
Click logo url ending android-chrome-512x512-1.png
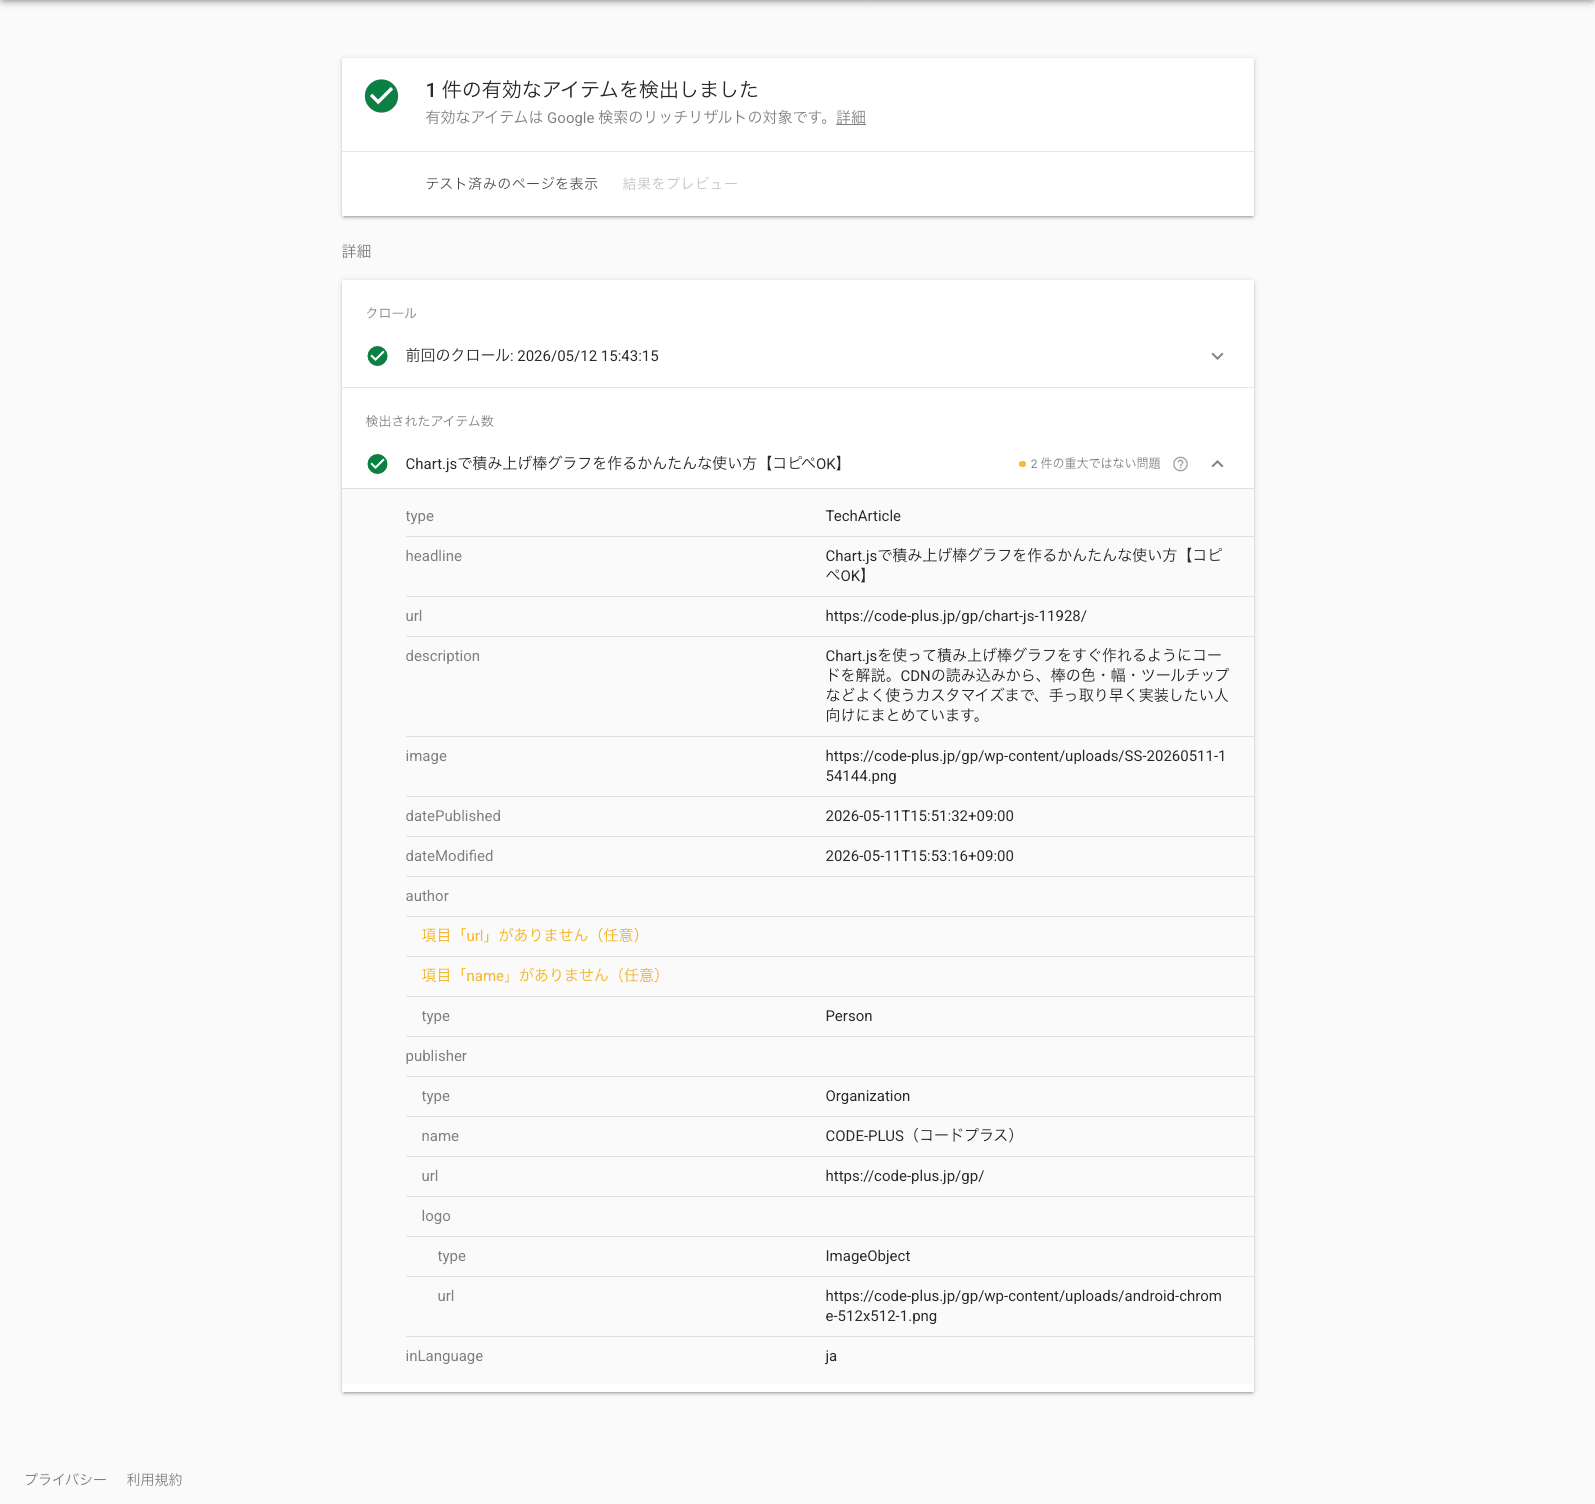pyautogui.click(x=1023, y=1306)
